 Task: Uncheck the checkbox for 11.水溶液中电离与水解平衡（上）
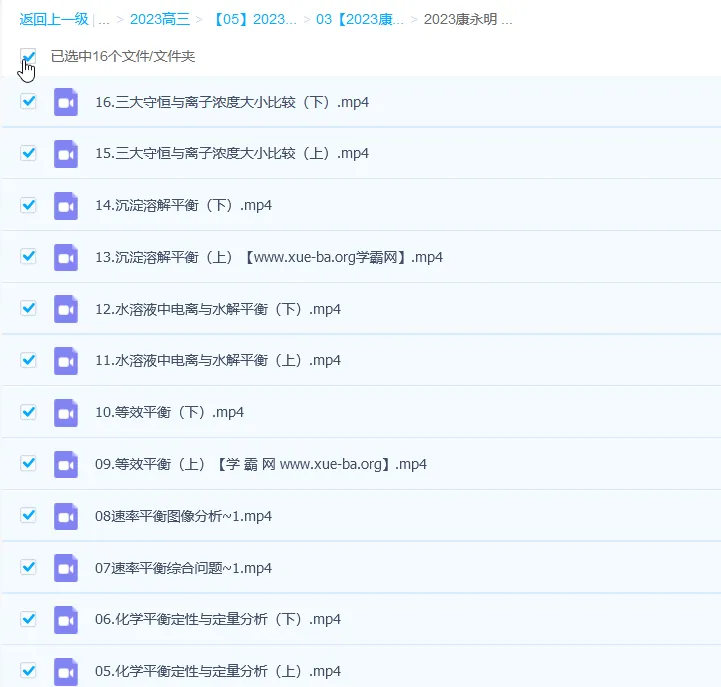(28, 360)
